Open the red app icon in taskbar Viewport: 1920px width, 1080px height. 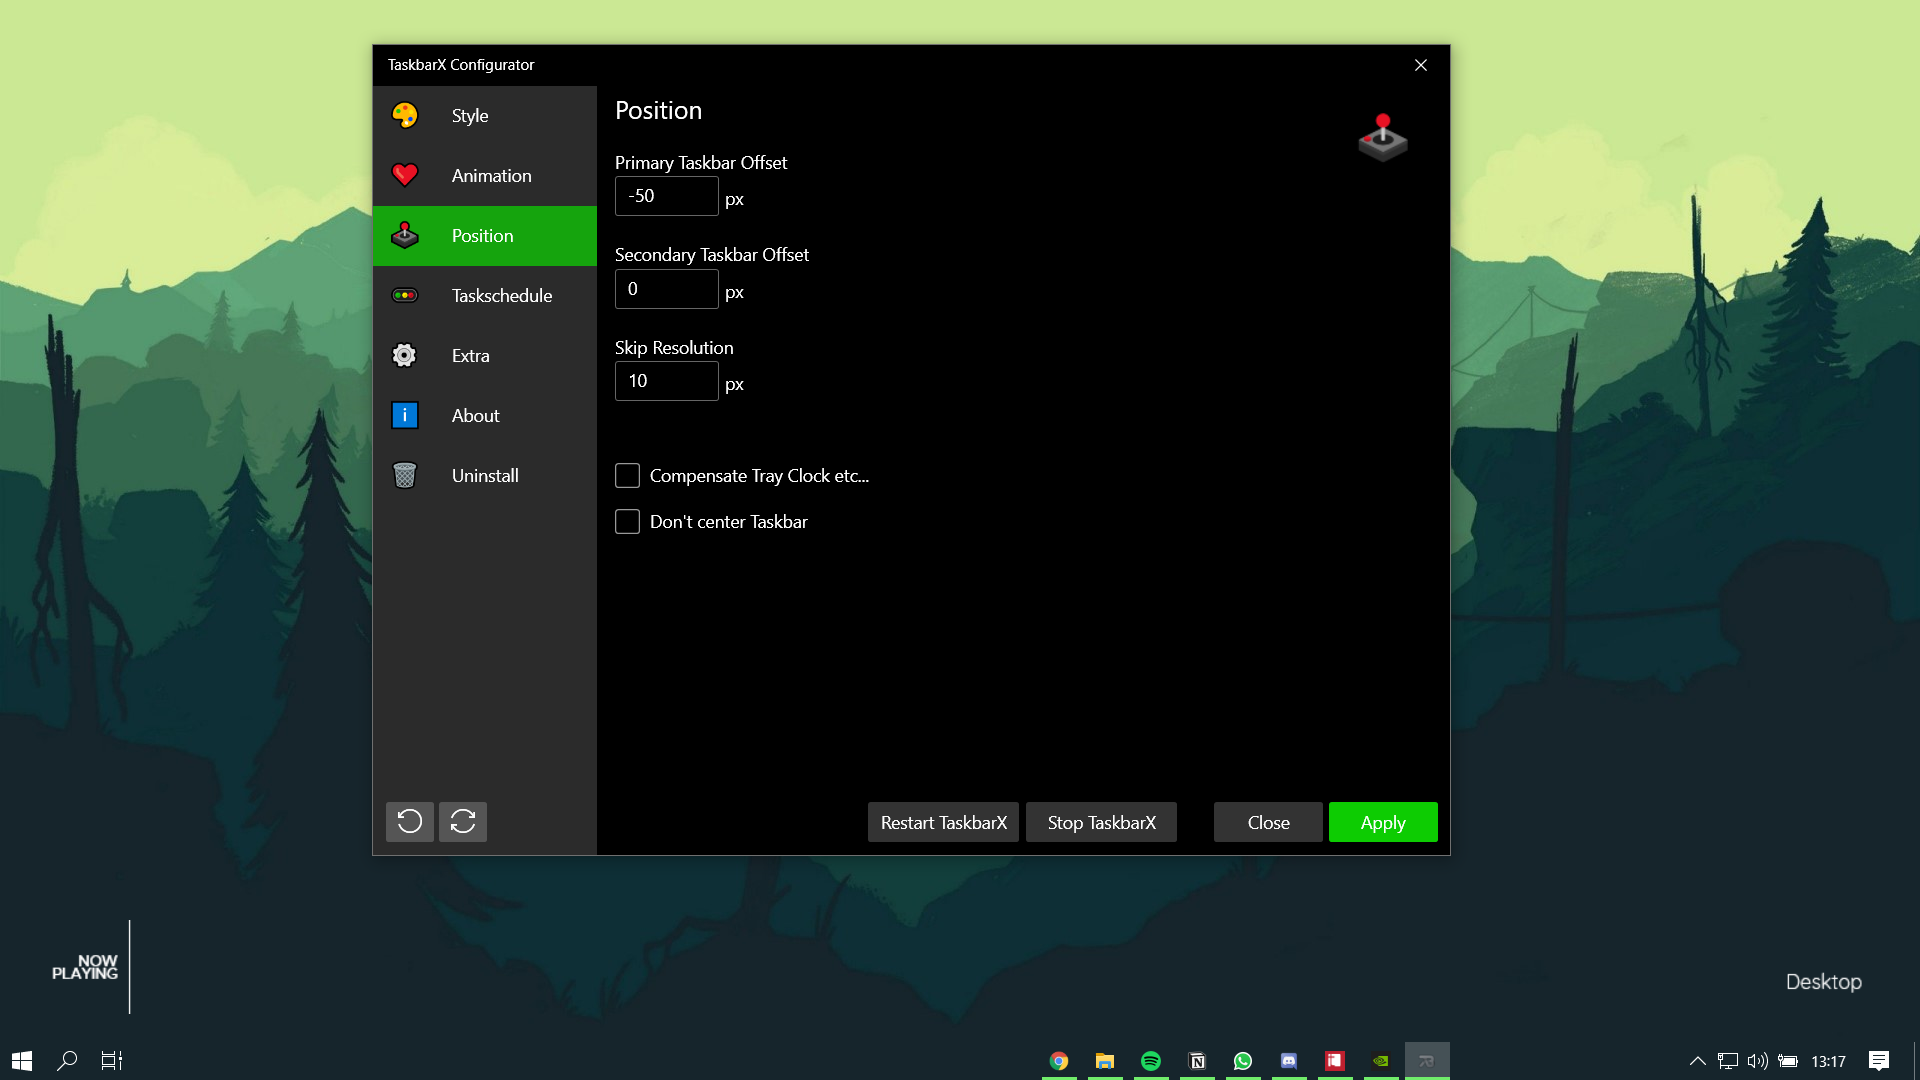[x=1335, y=1061]
